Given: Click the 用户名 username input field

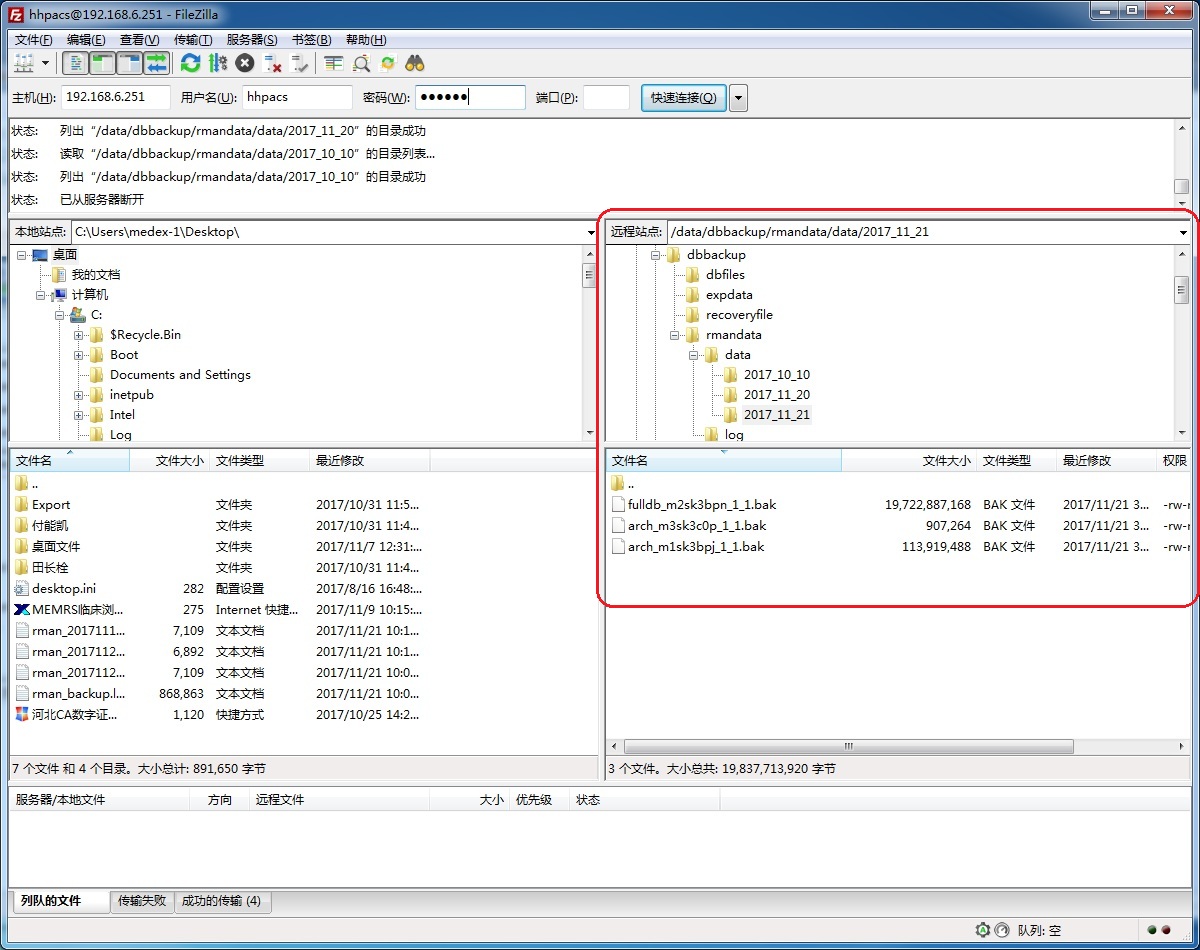Looking at the screenshot, I should click(x=297, y=97).
